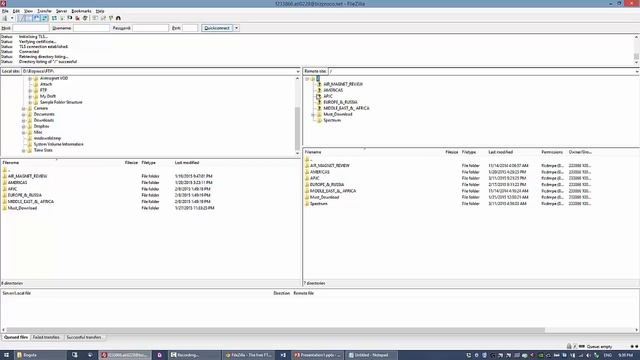The width and height of the screenshot is (640, 360).
Task: Switch to the Successful transfers tab
Action: [x=84, y=338]
